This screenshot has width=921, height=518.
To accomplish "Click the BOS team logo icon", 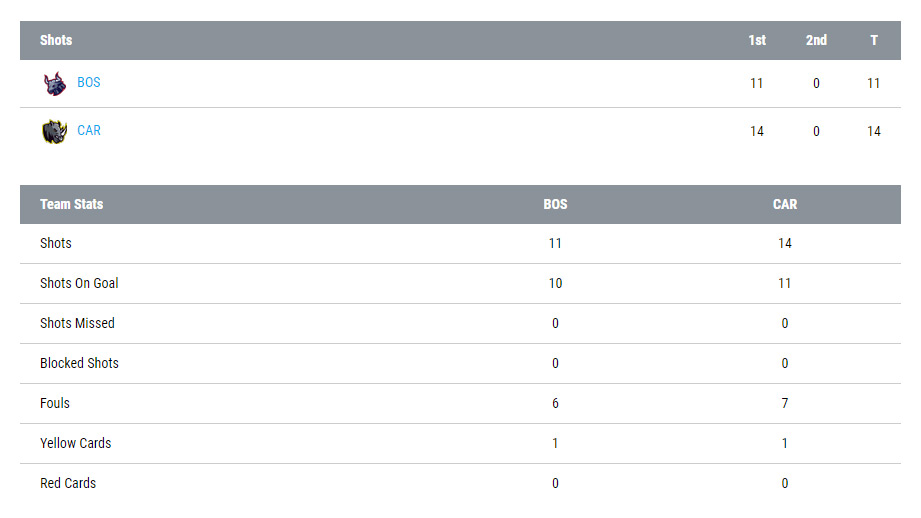I will point(55,84).
